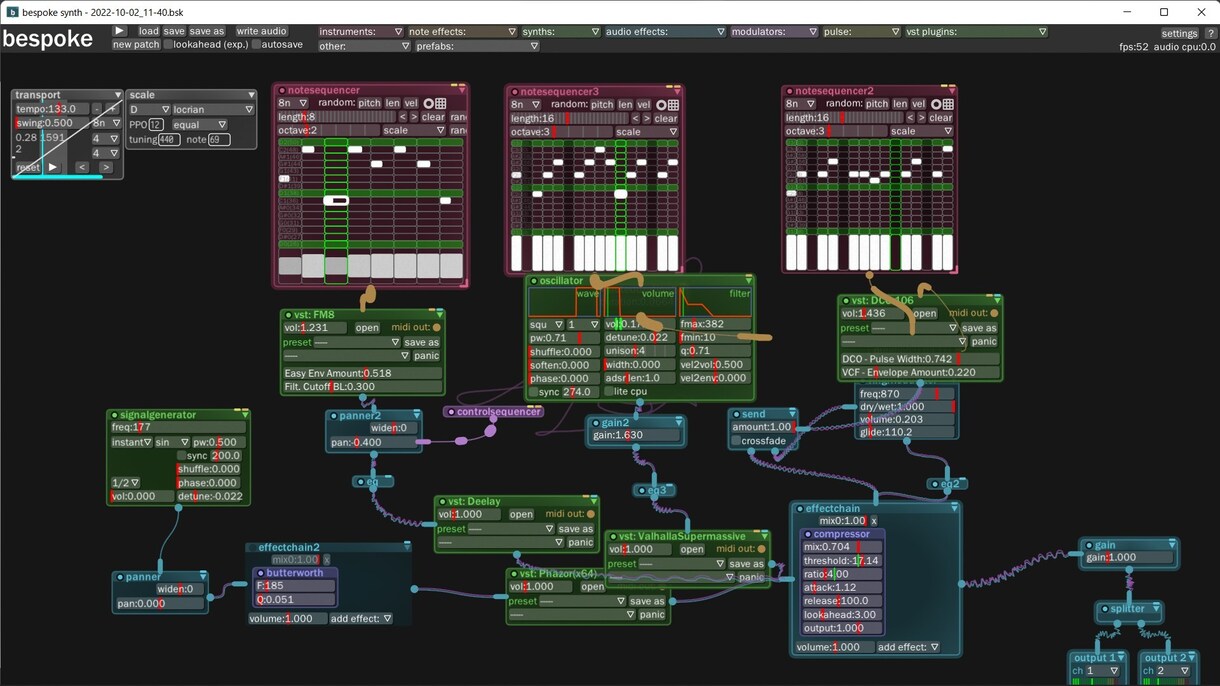1220x686 pixels.
Task: Click the help question mark button
Action: coord(1210,34)
